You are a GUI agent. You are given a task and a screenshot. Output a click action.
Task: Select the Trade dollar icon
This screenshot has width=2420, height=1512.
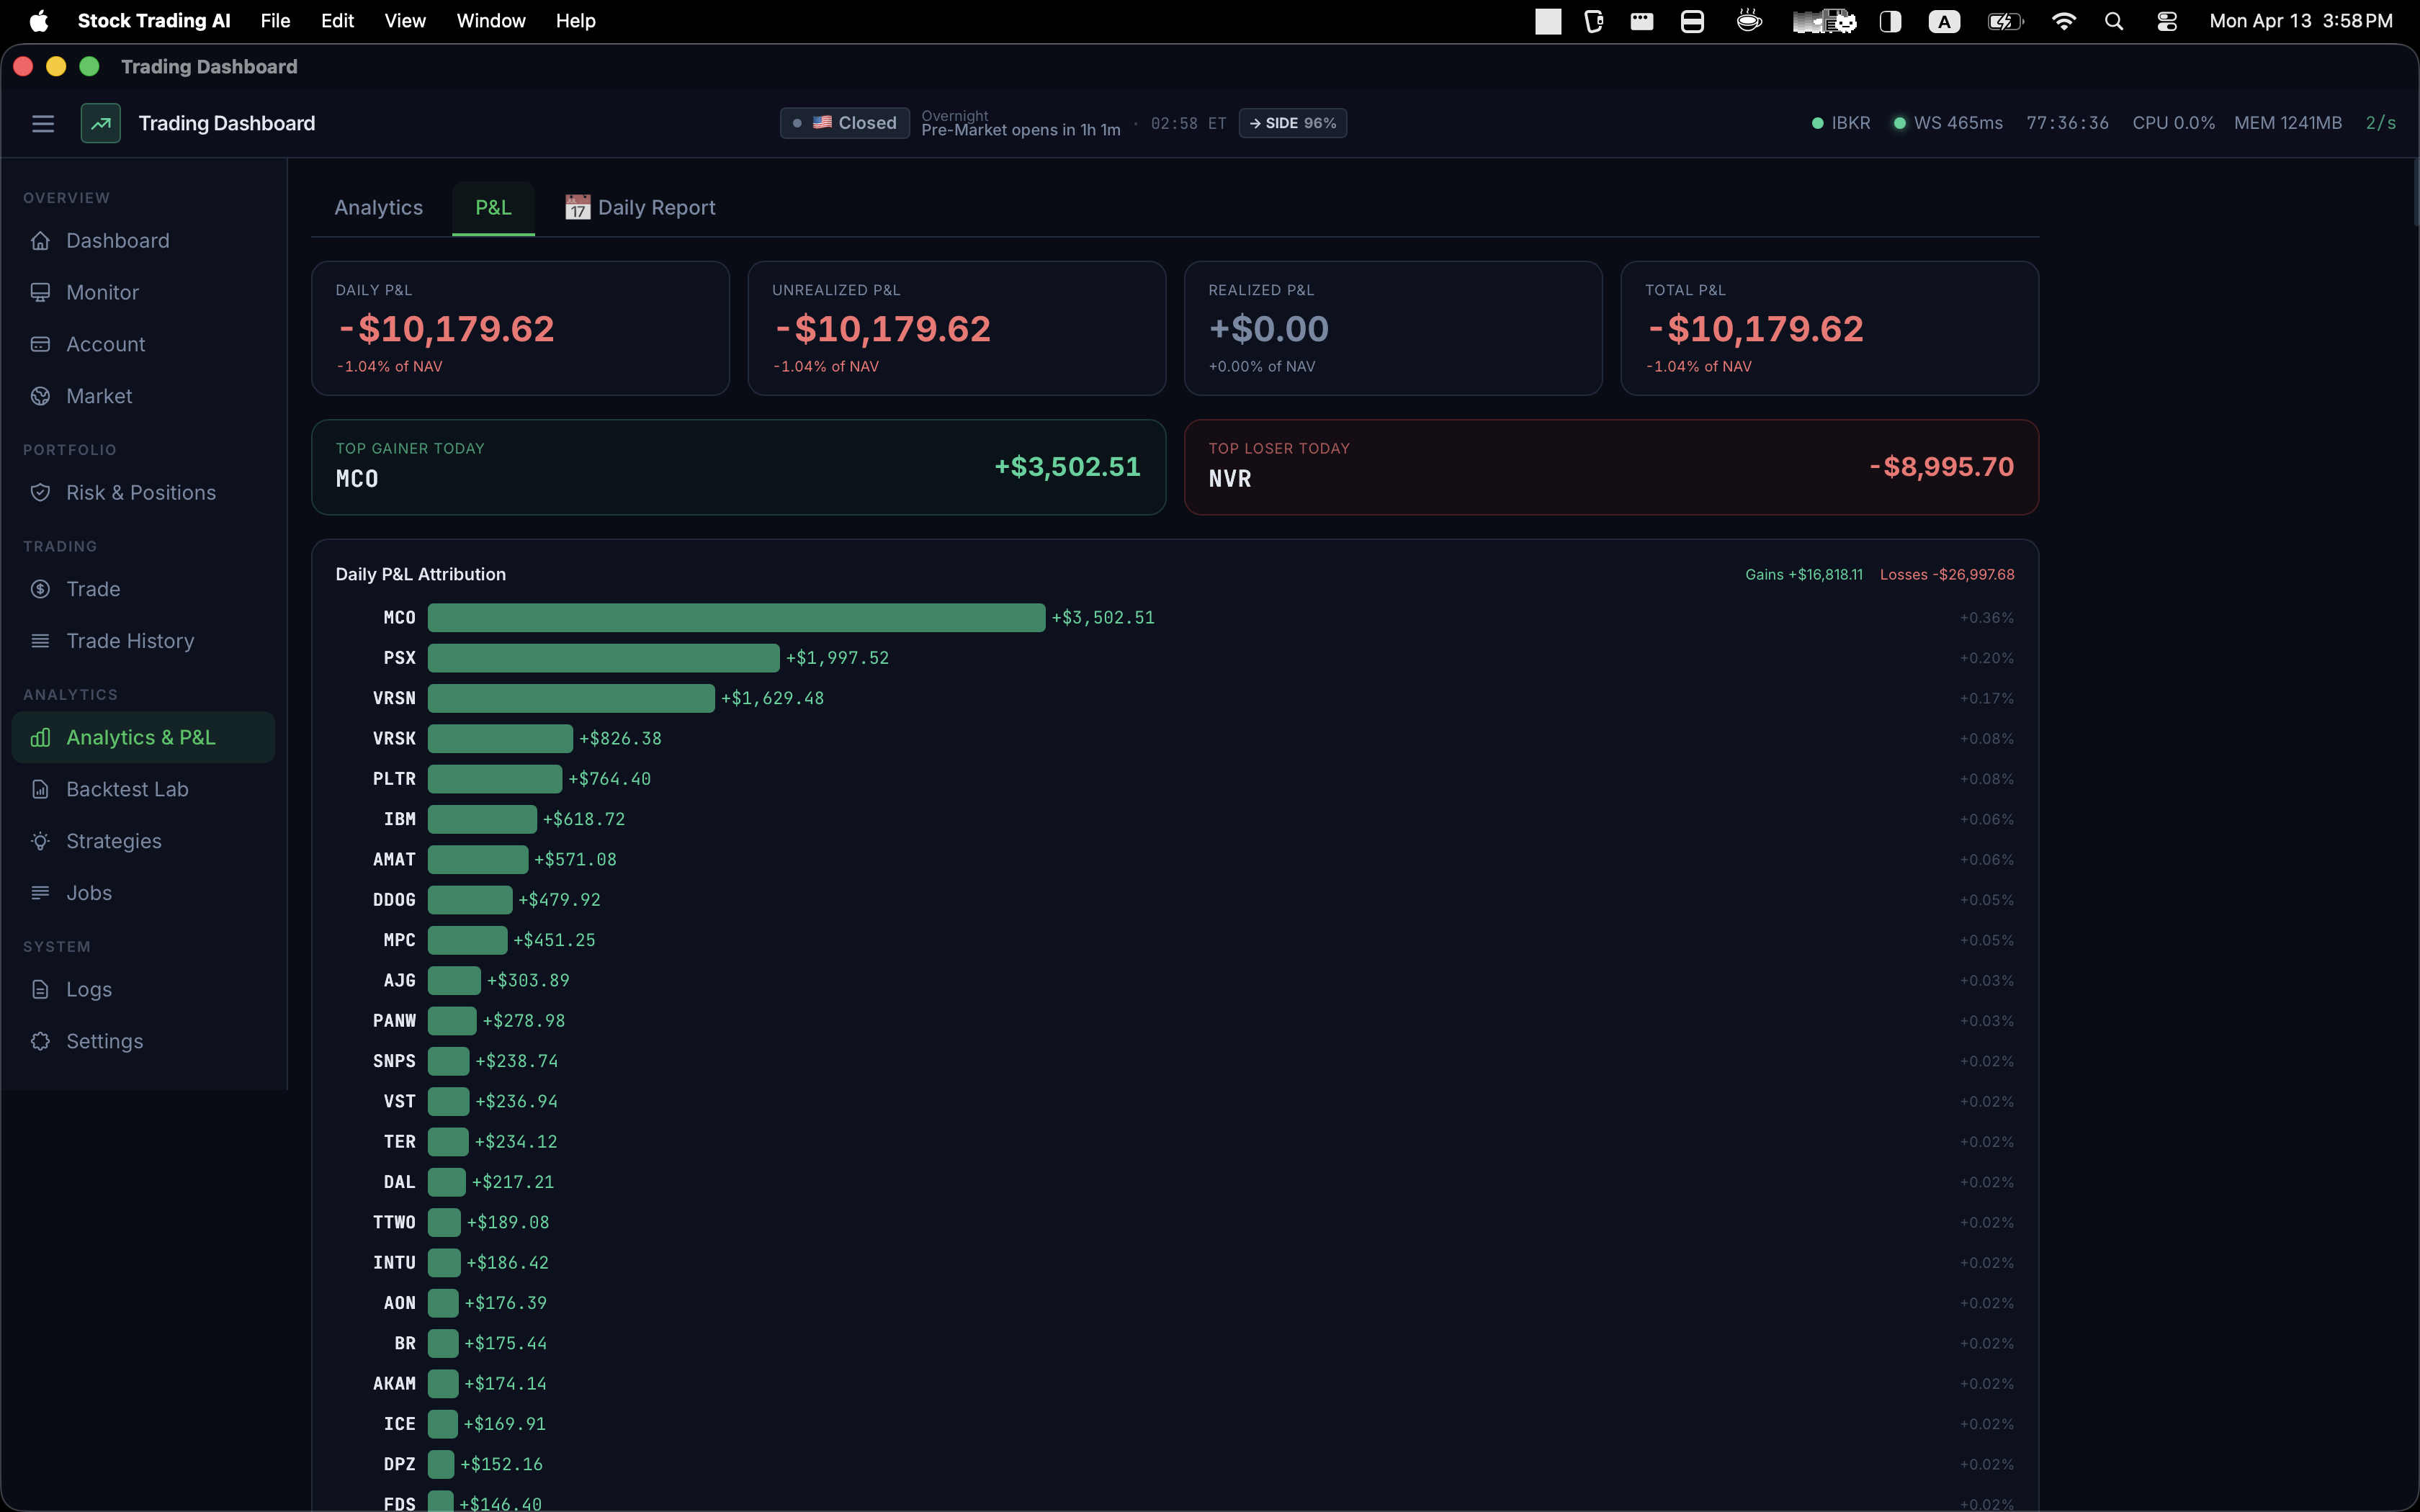pyautogui.click(x=40, y=589)
